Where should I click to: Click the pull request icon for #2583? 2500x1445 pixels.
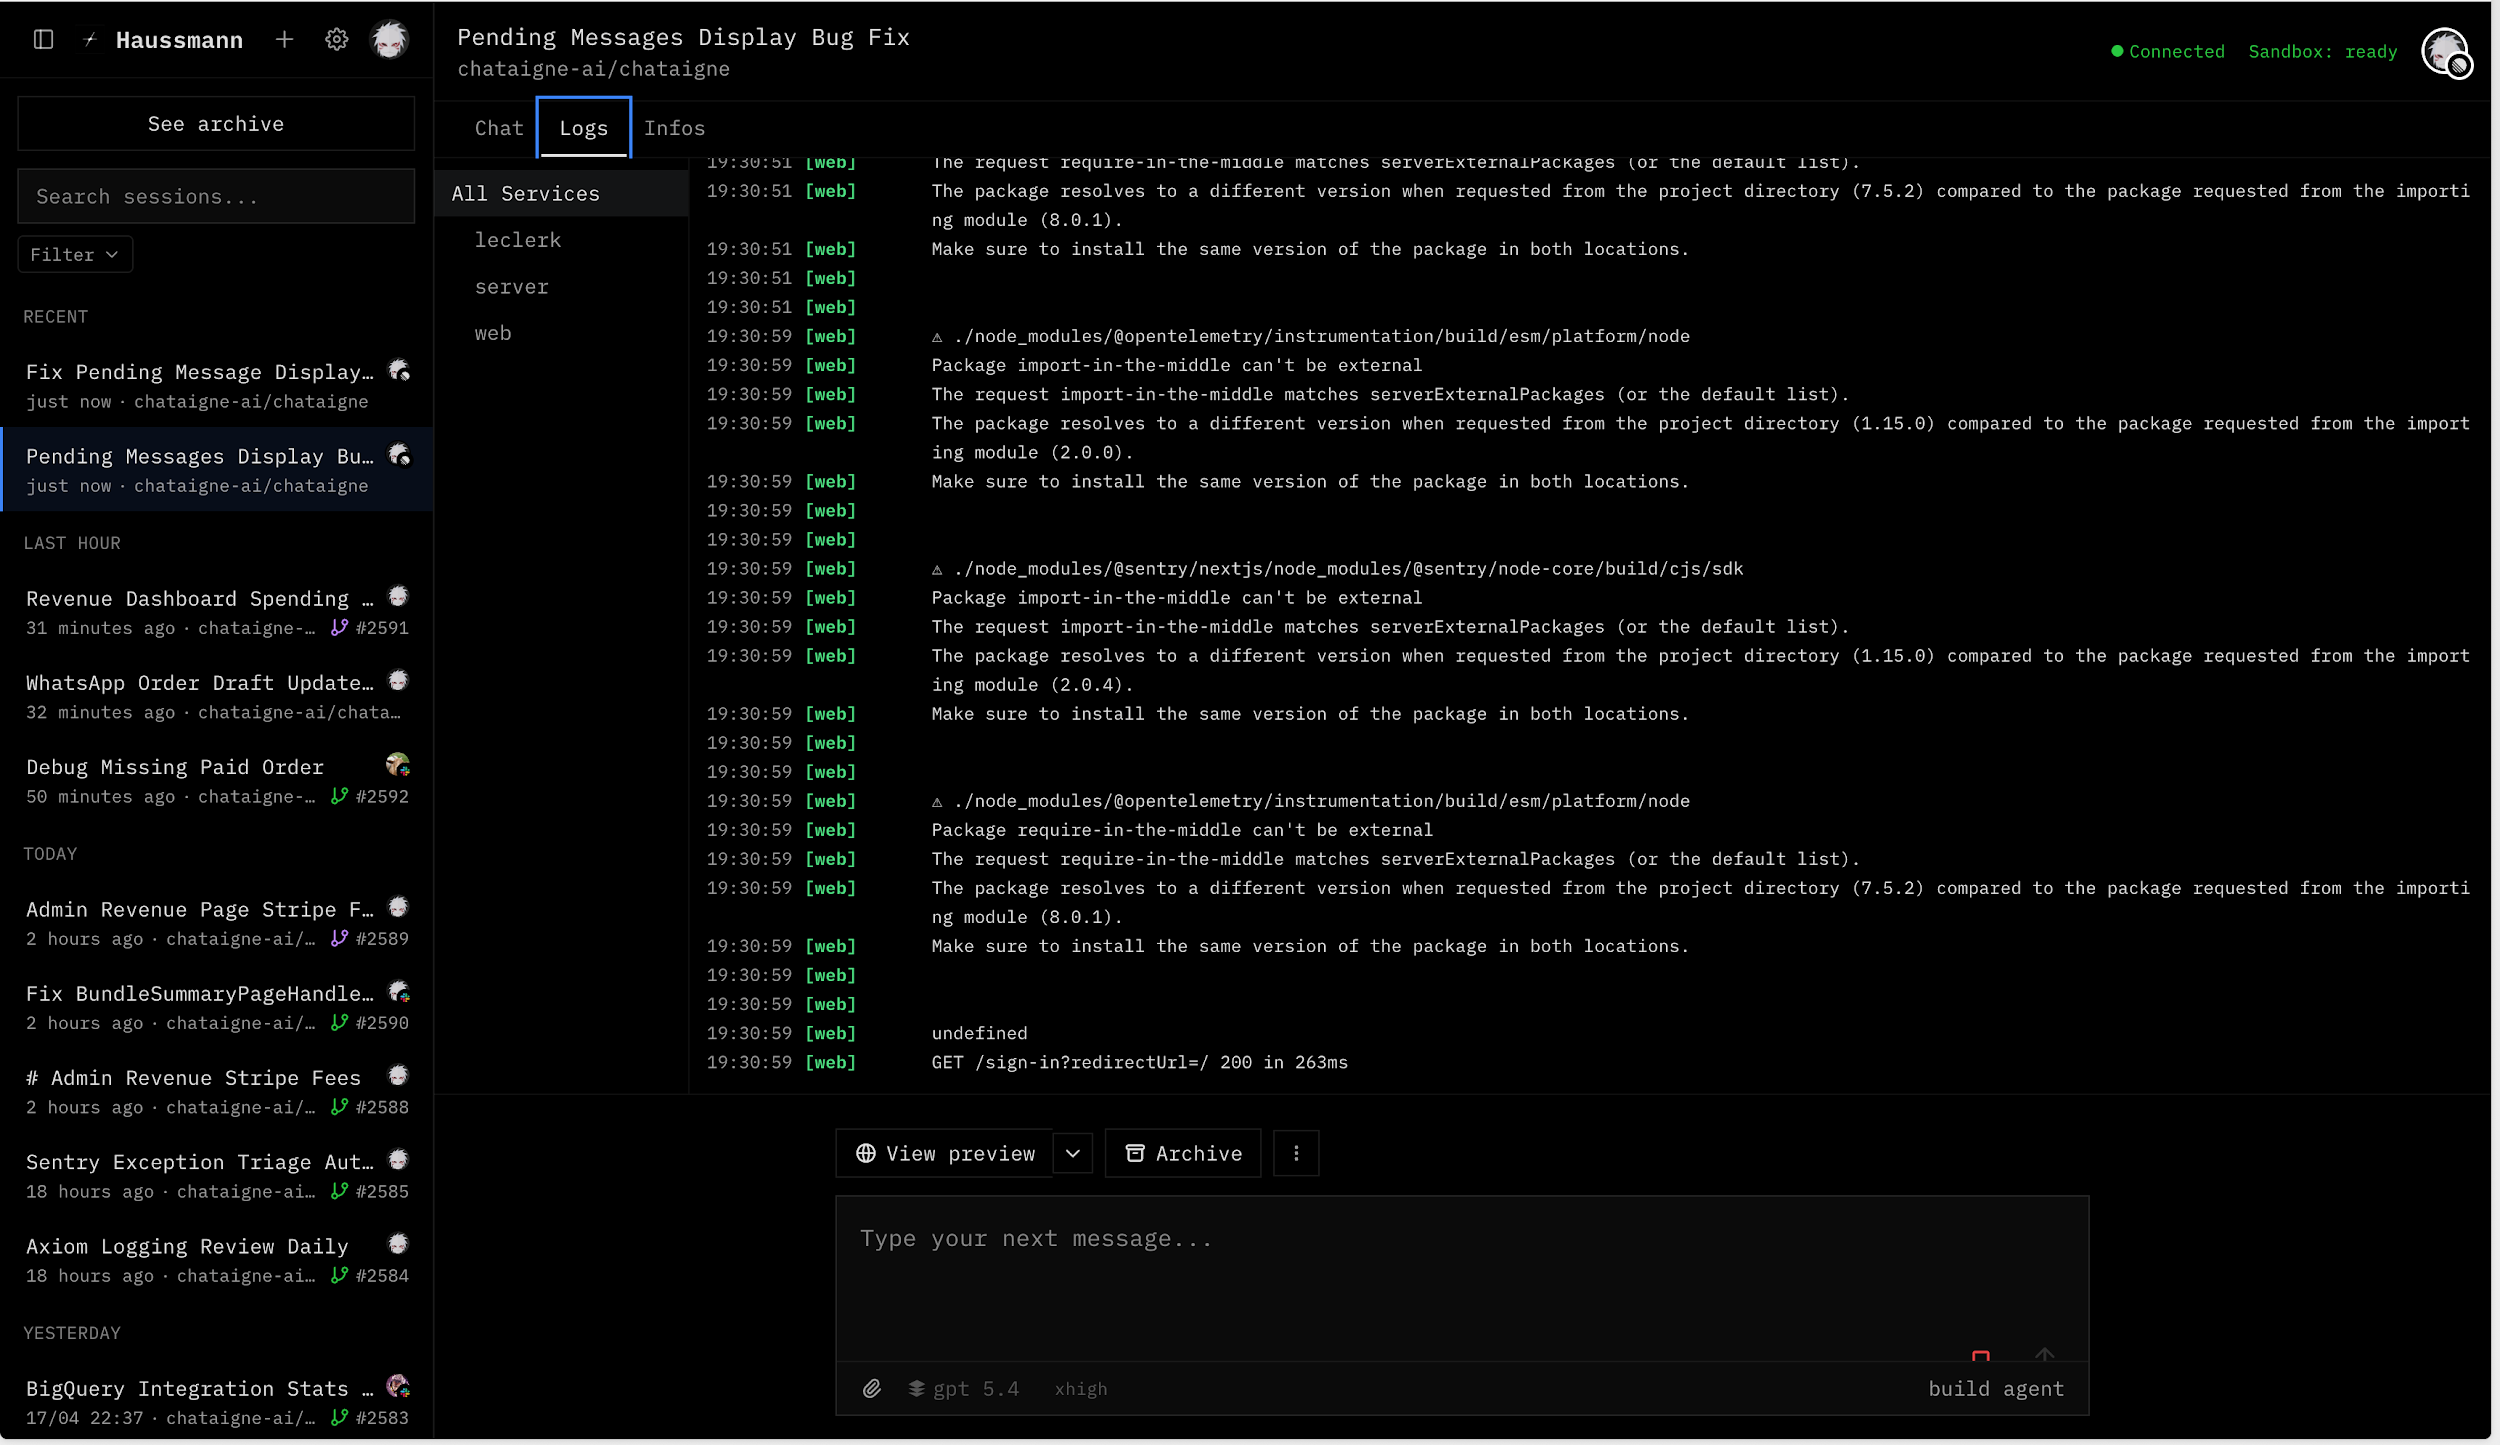click(x=340, y=1417)
